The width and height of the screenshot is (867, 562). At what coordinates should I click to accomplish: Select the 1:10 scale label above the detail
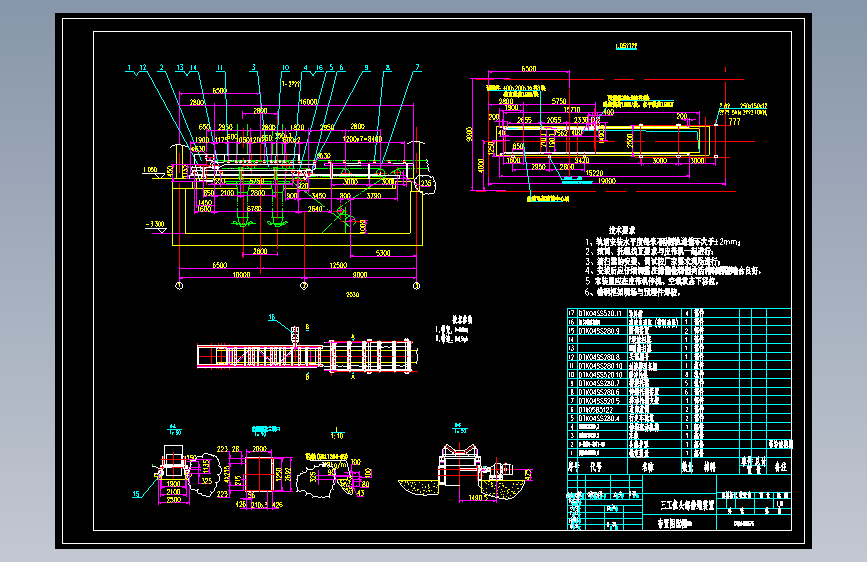[x=337, y=435]
